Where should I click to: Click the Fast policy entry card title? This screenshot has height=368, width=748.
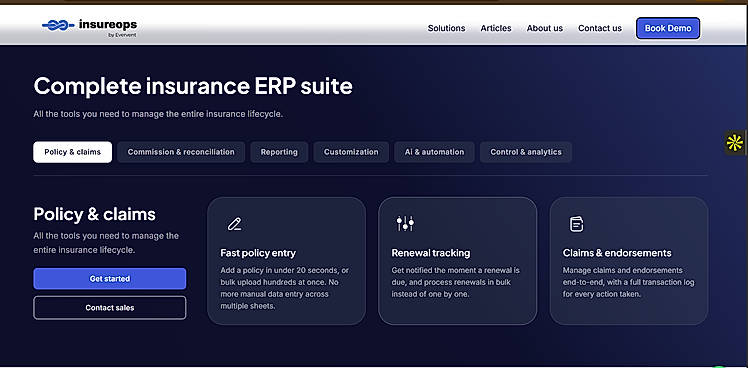tap(258, 253)
